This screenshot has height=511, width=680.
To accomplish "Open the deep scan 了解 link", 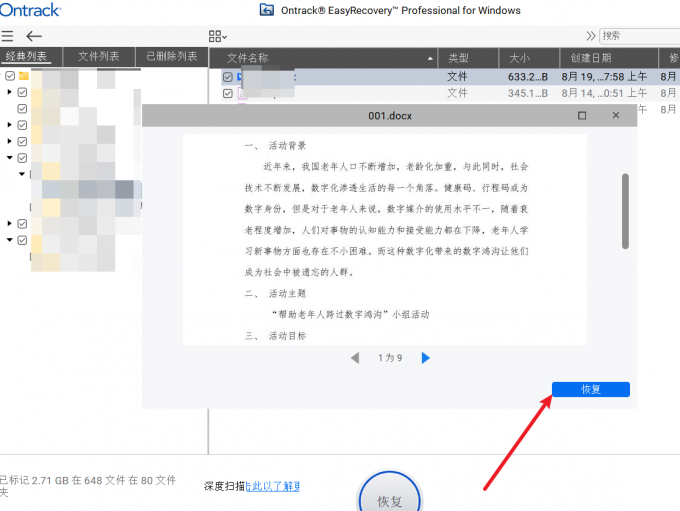I will [x=273, y=486].
